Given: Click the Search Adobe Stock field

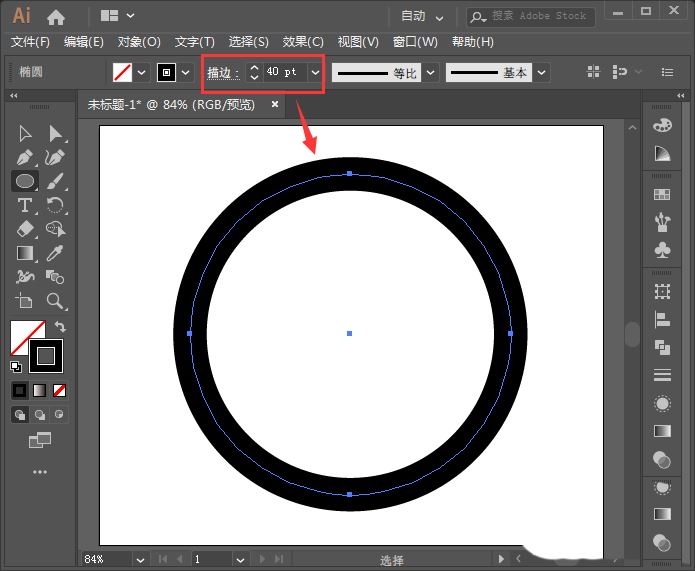Looking at the screenshot, I should pos(540,16).
